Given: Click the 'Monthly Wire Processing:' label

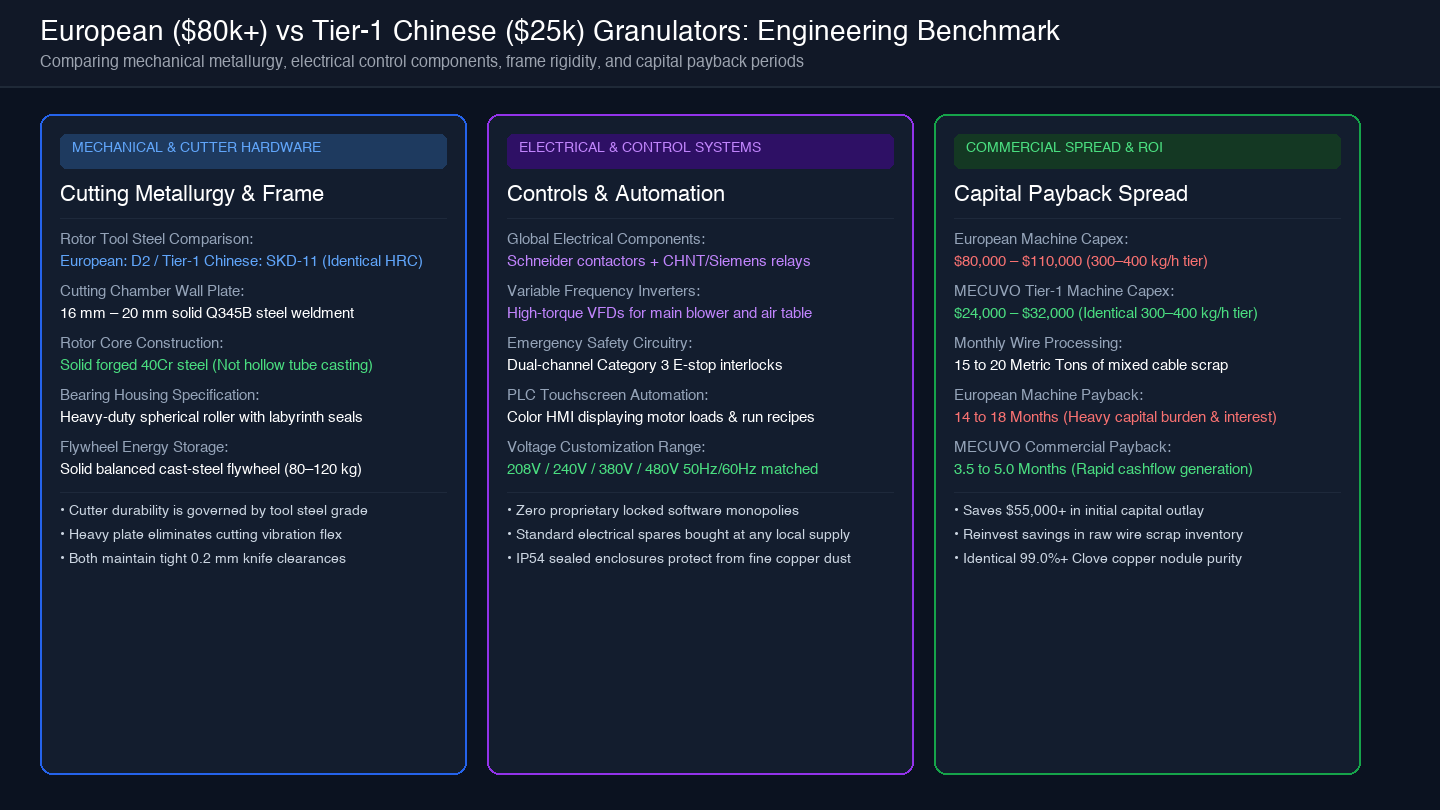Looking at the screenshot, I should pos(1040,343).
